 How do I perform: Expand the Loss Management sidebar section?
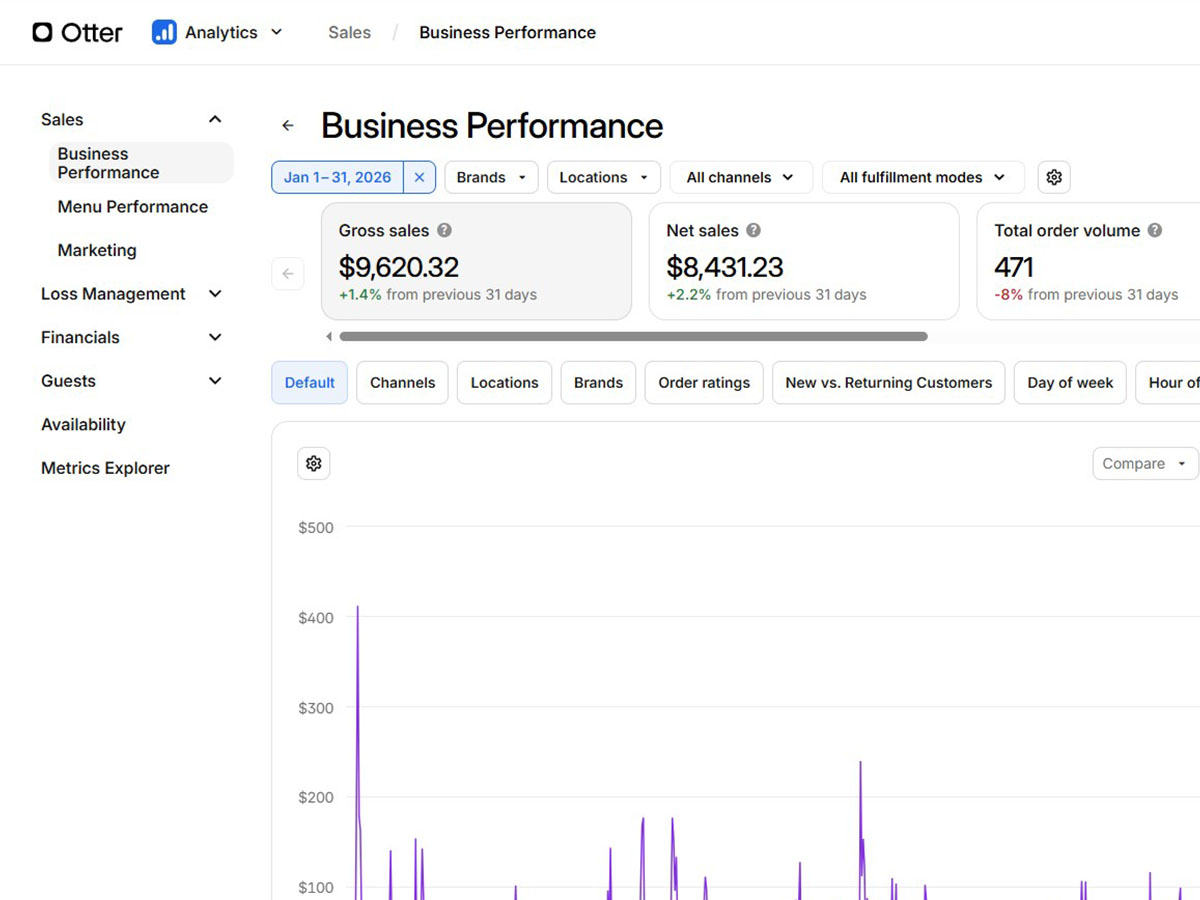[130, 294]
